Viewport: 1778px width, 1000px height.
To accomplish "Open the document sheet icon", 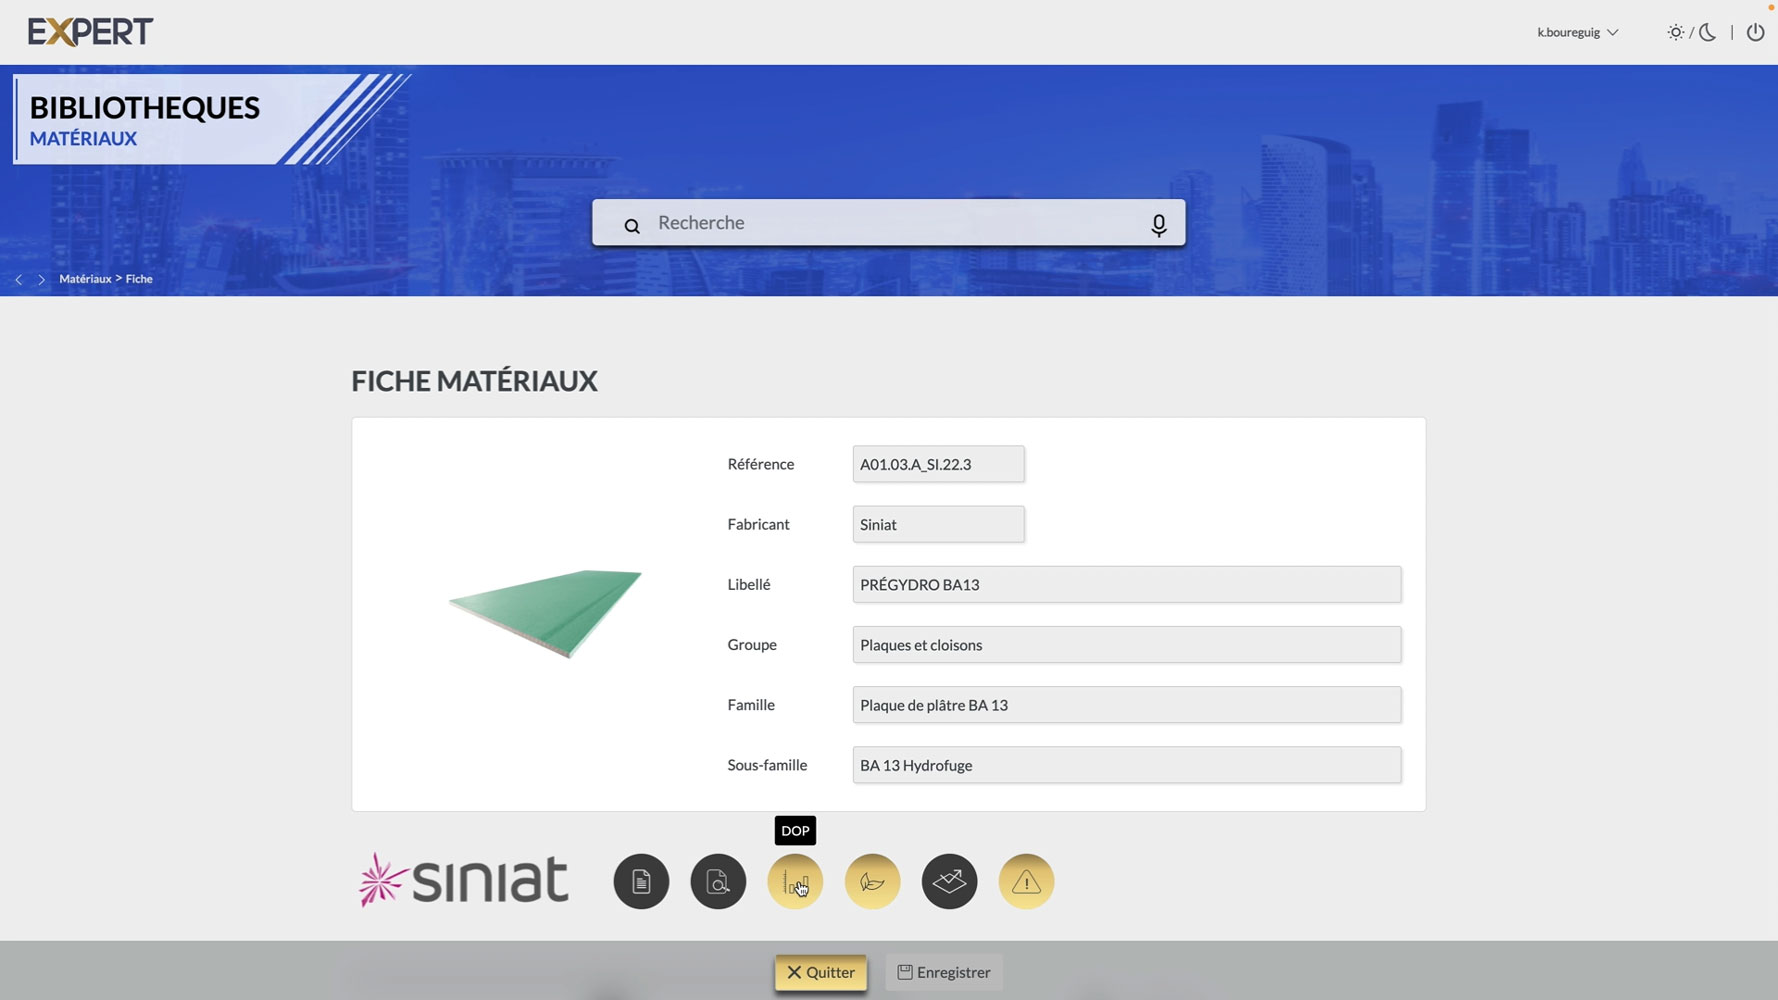I will pyautogui.click(x=641, y=881).
